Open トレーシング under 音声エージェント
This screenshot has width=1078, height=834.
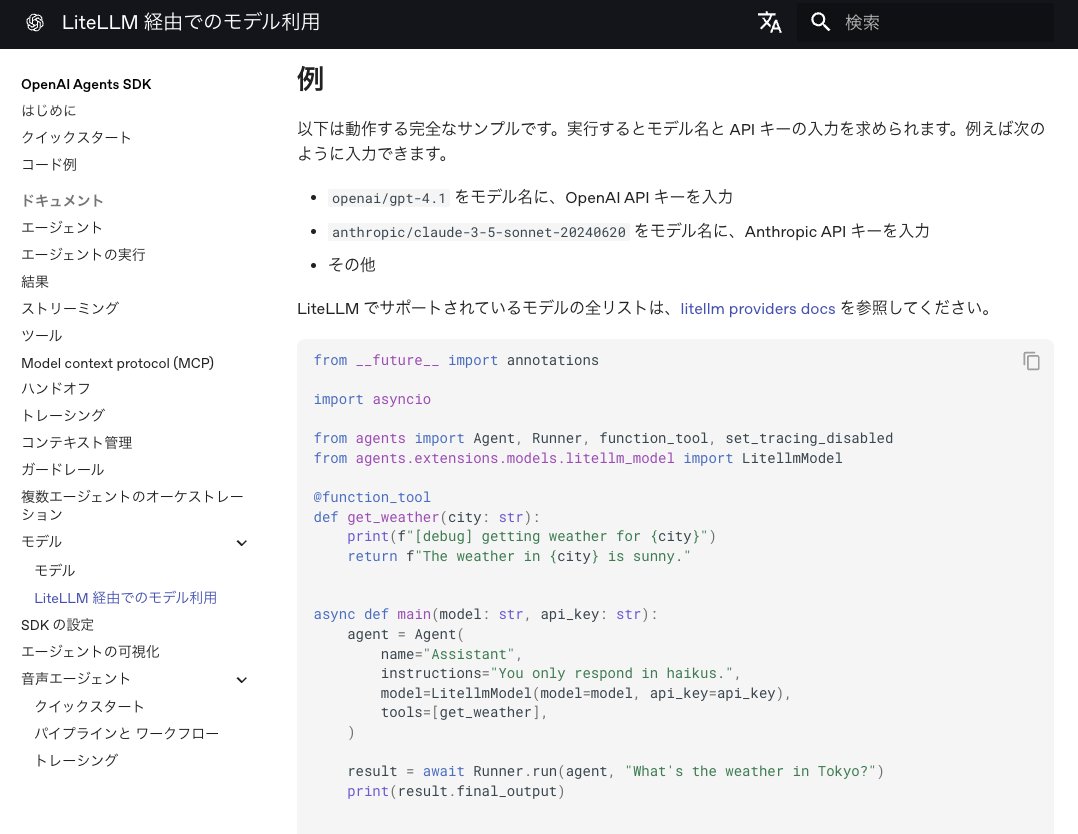pyautogui.click(x=76, y=760)
